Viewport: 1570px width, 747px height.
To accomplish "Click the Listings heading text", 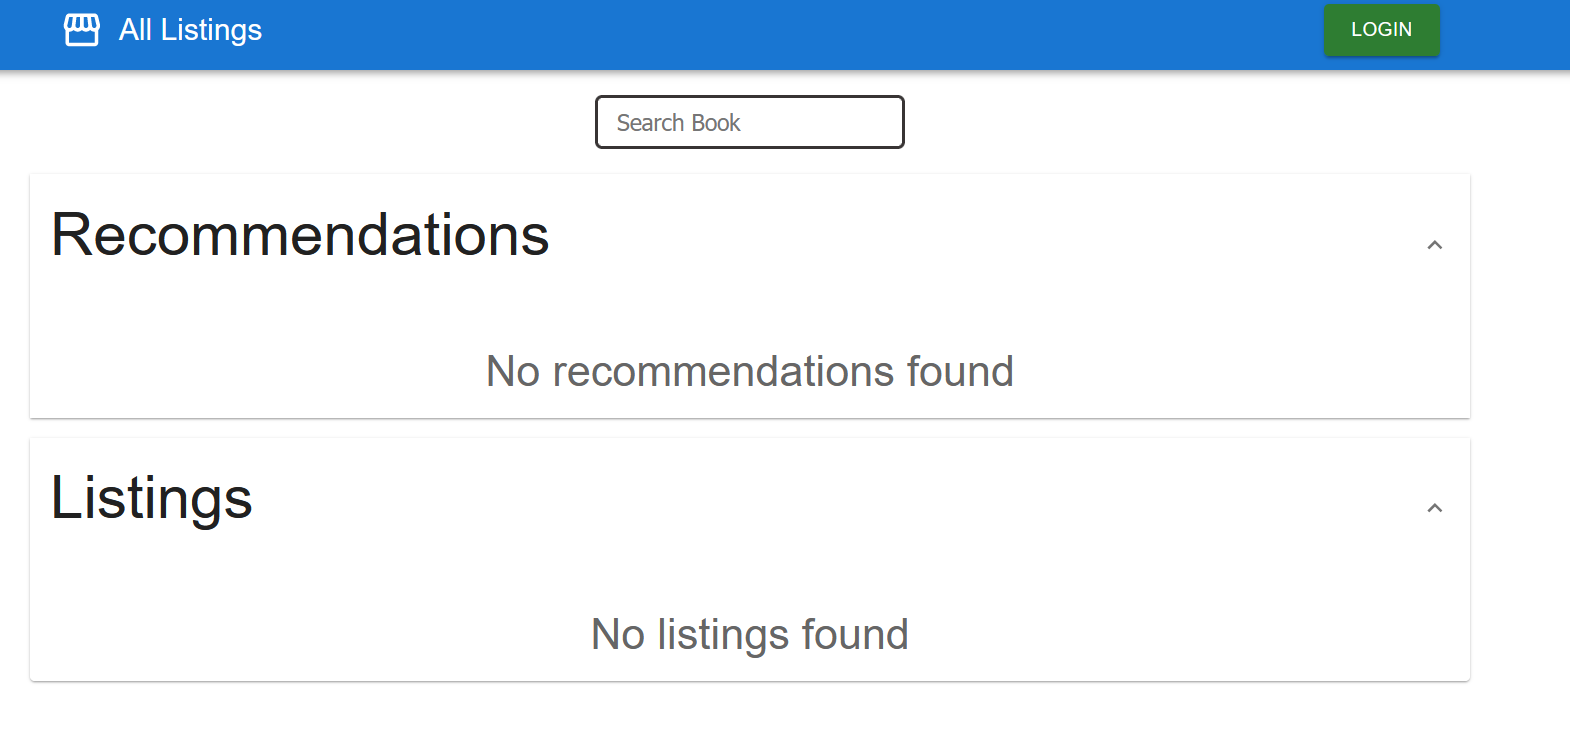I will pos(152,499).
